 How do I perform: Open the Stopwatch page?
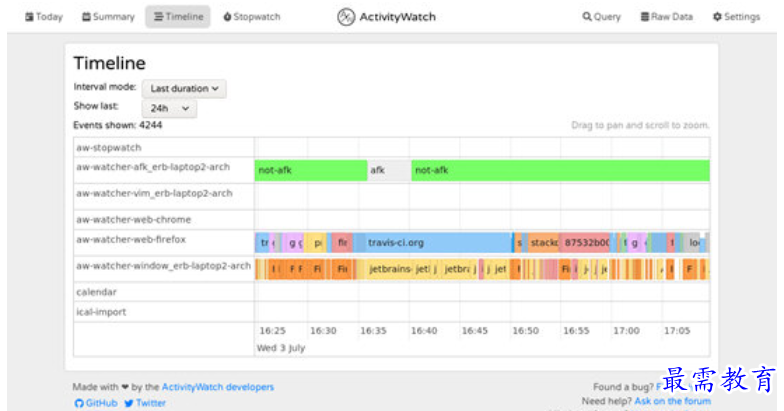(252, 17)
